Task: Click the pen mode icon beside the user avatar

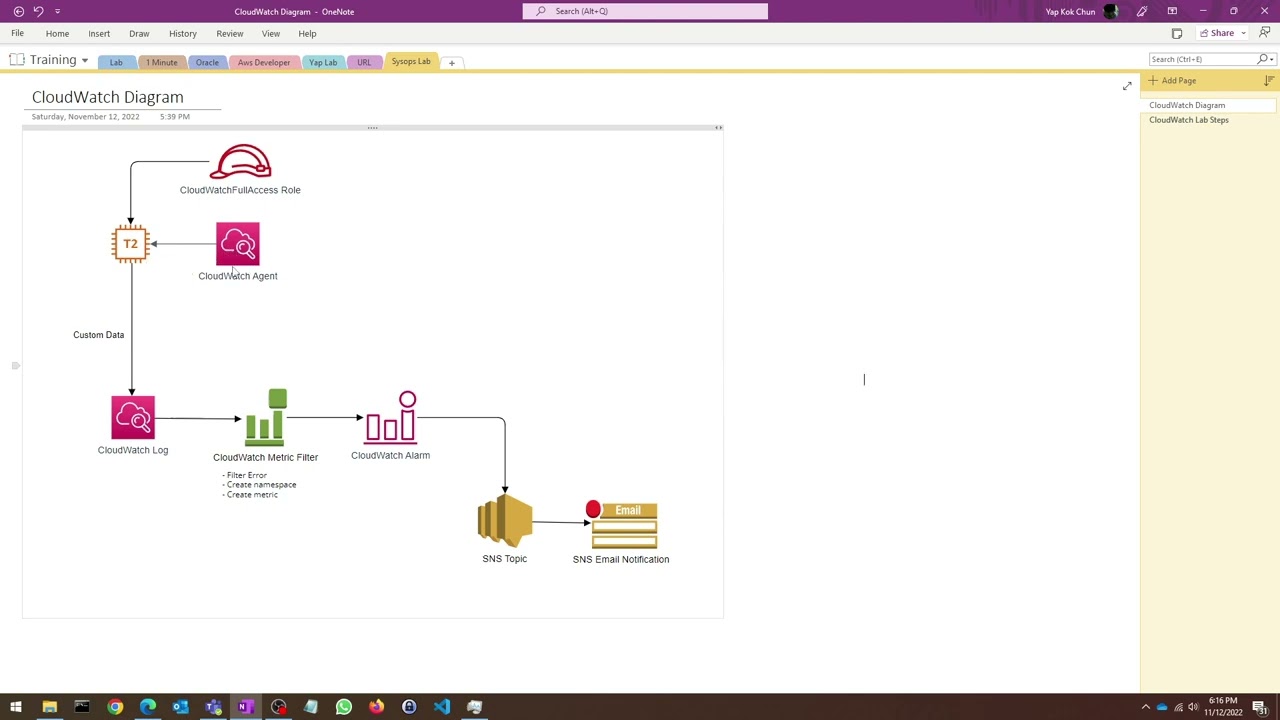Action: (x=1142, y=11)
